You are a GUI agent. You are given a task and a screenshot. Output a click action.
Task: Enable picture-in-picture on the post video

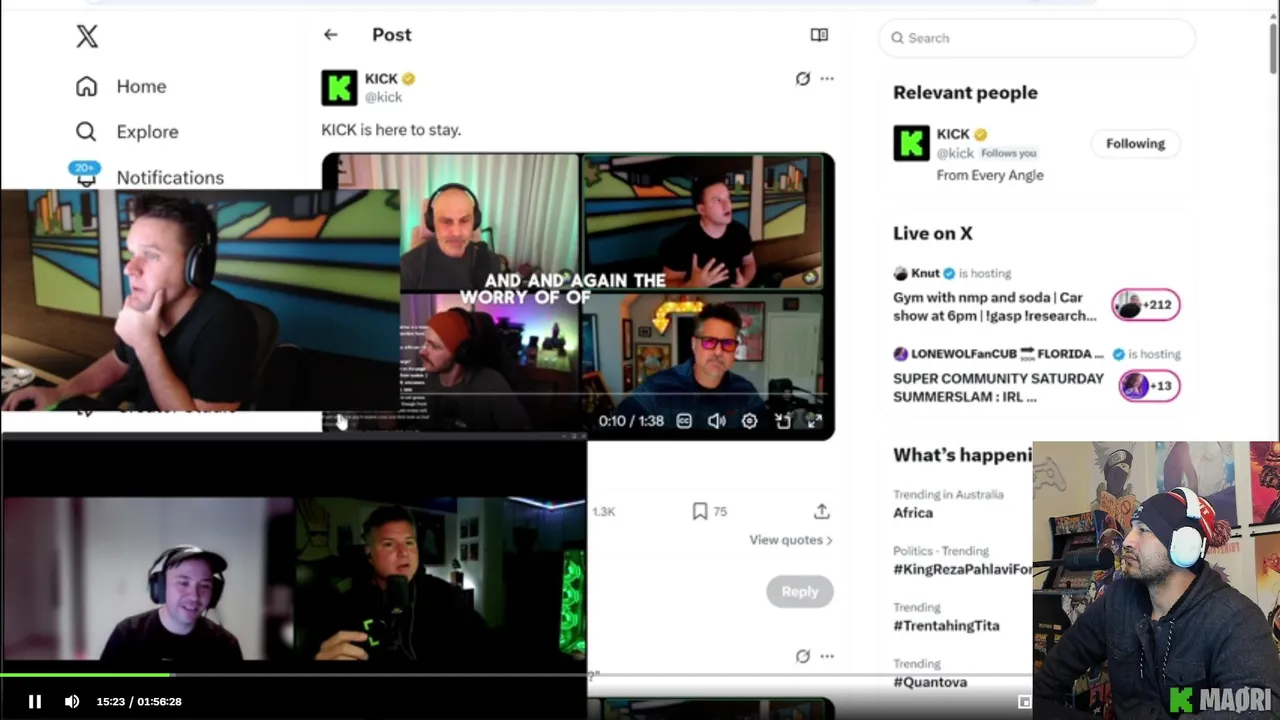[782, 421]
